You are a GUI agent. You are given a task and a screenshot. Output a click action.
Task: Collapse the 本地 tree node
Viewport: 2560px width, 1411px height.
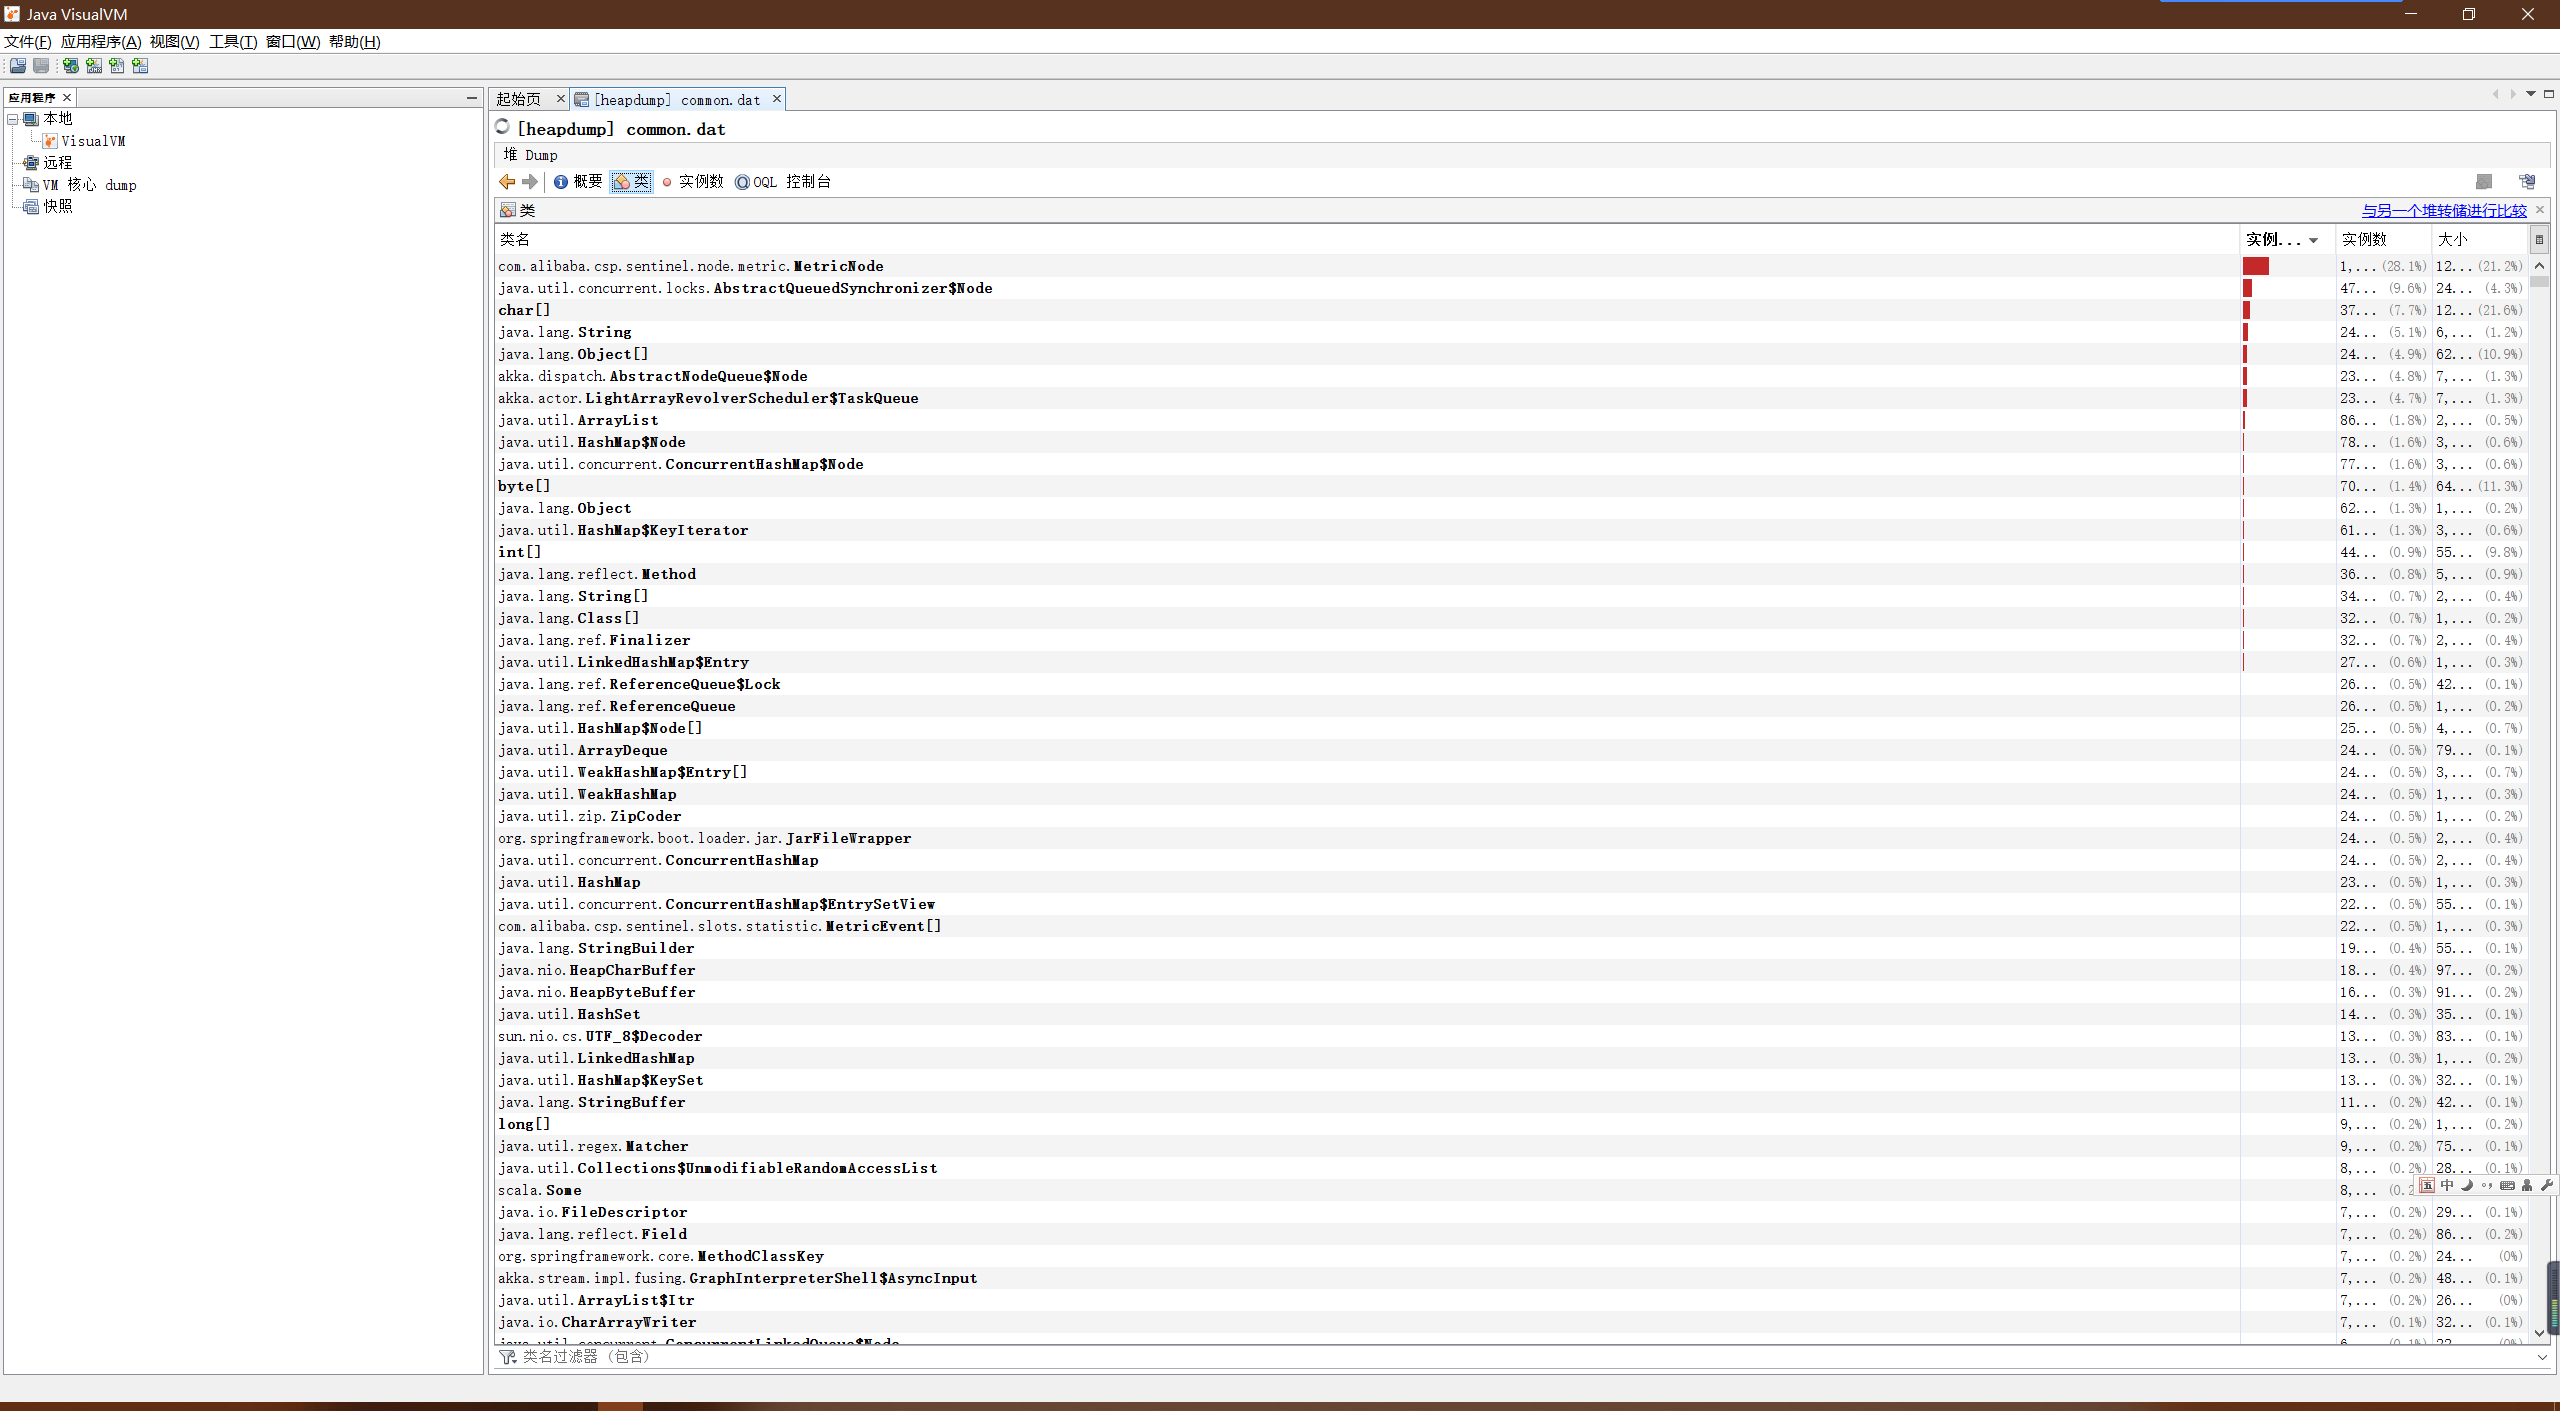pos(13,119)
